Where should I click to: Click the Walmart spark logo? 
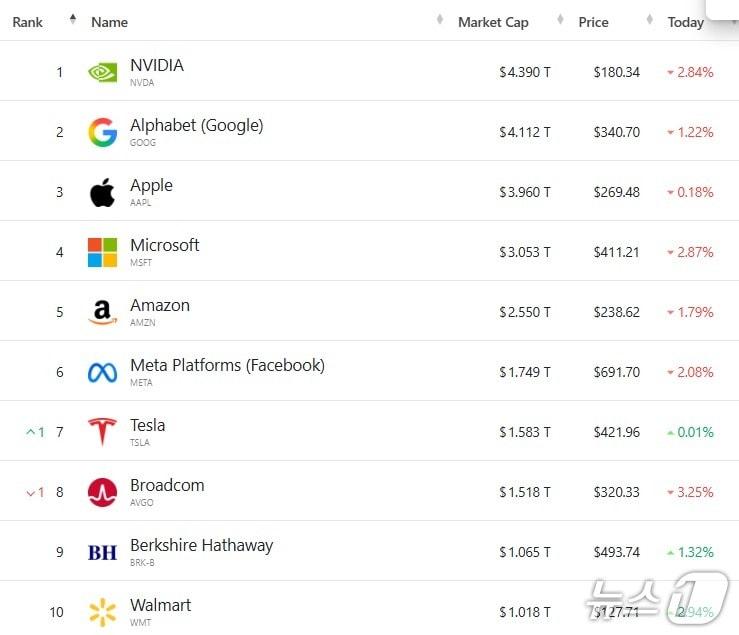coord(102,612)
